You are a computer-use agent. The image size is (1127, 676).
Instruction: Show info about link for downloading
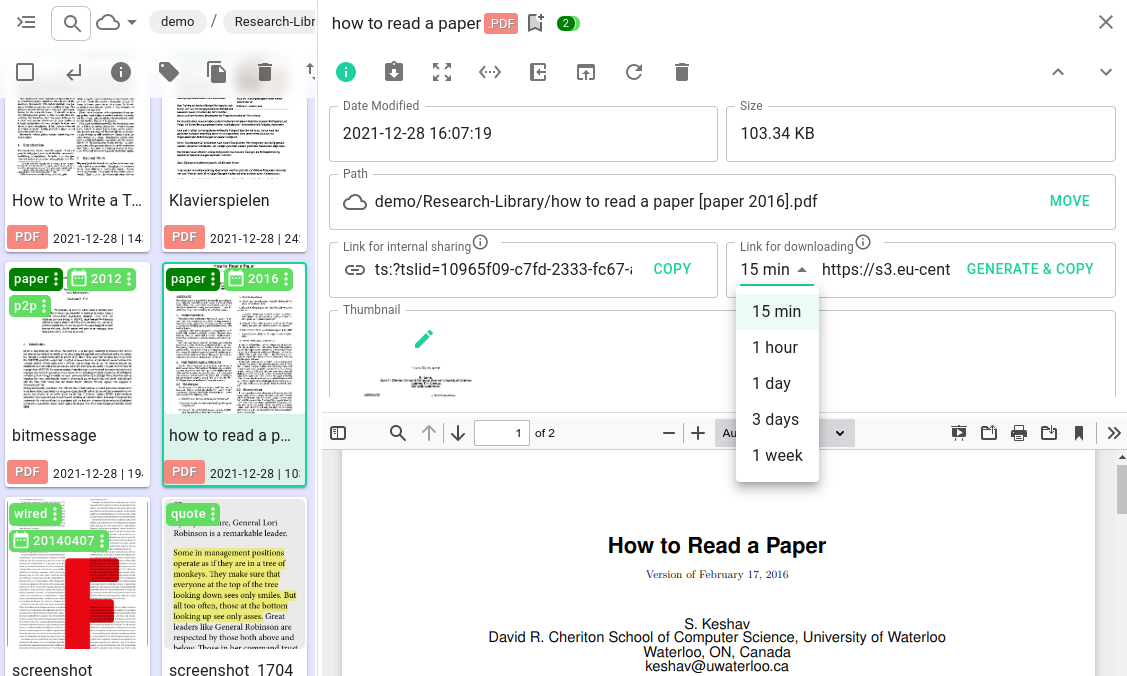point(863,243)
